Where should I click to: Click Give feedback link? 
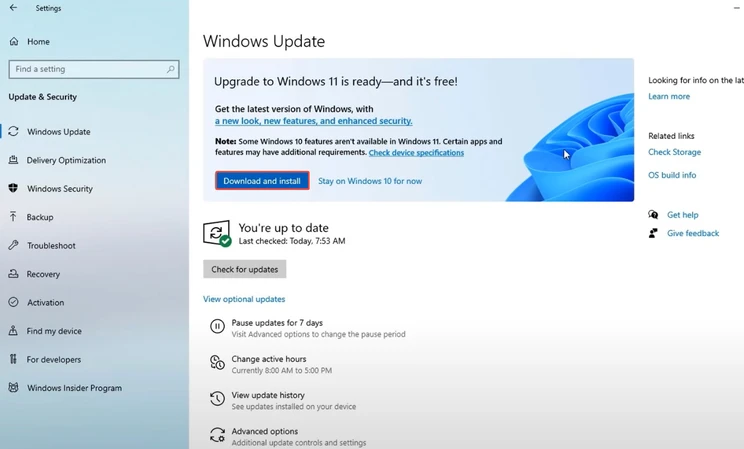pyautogui.click(x=693, y=233)
